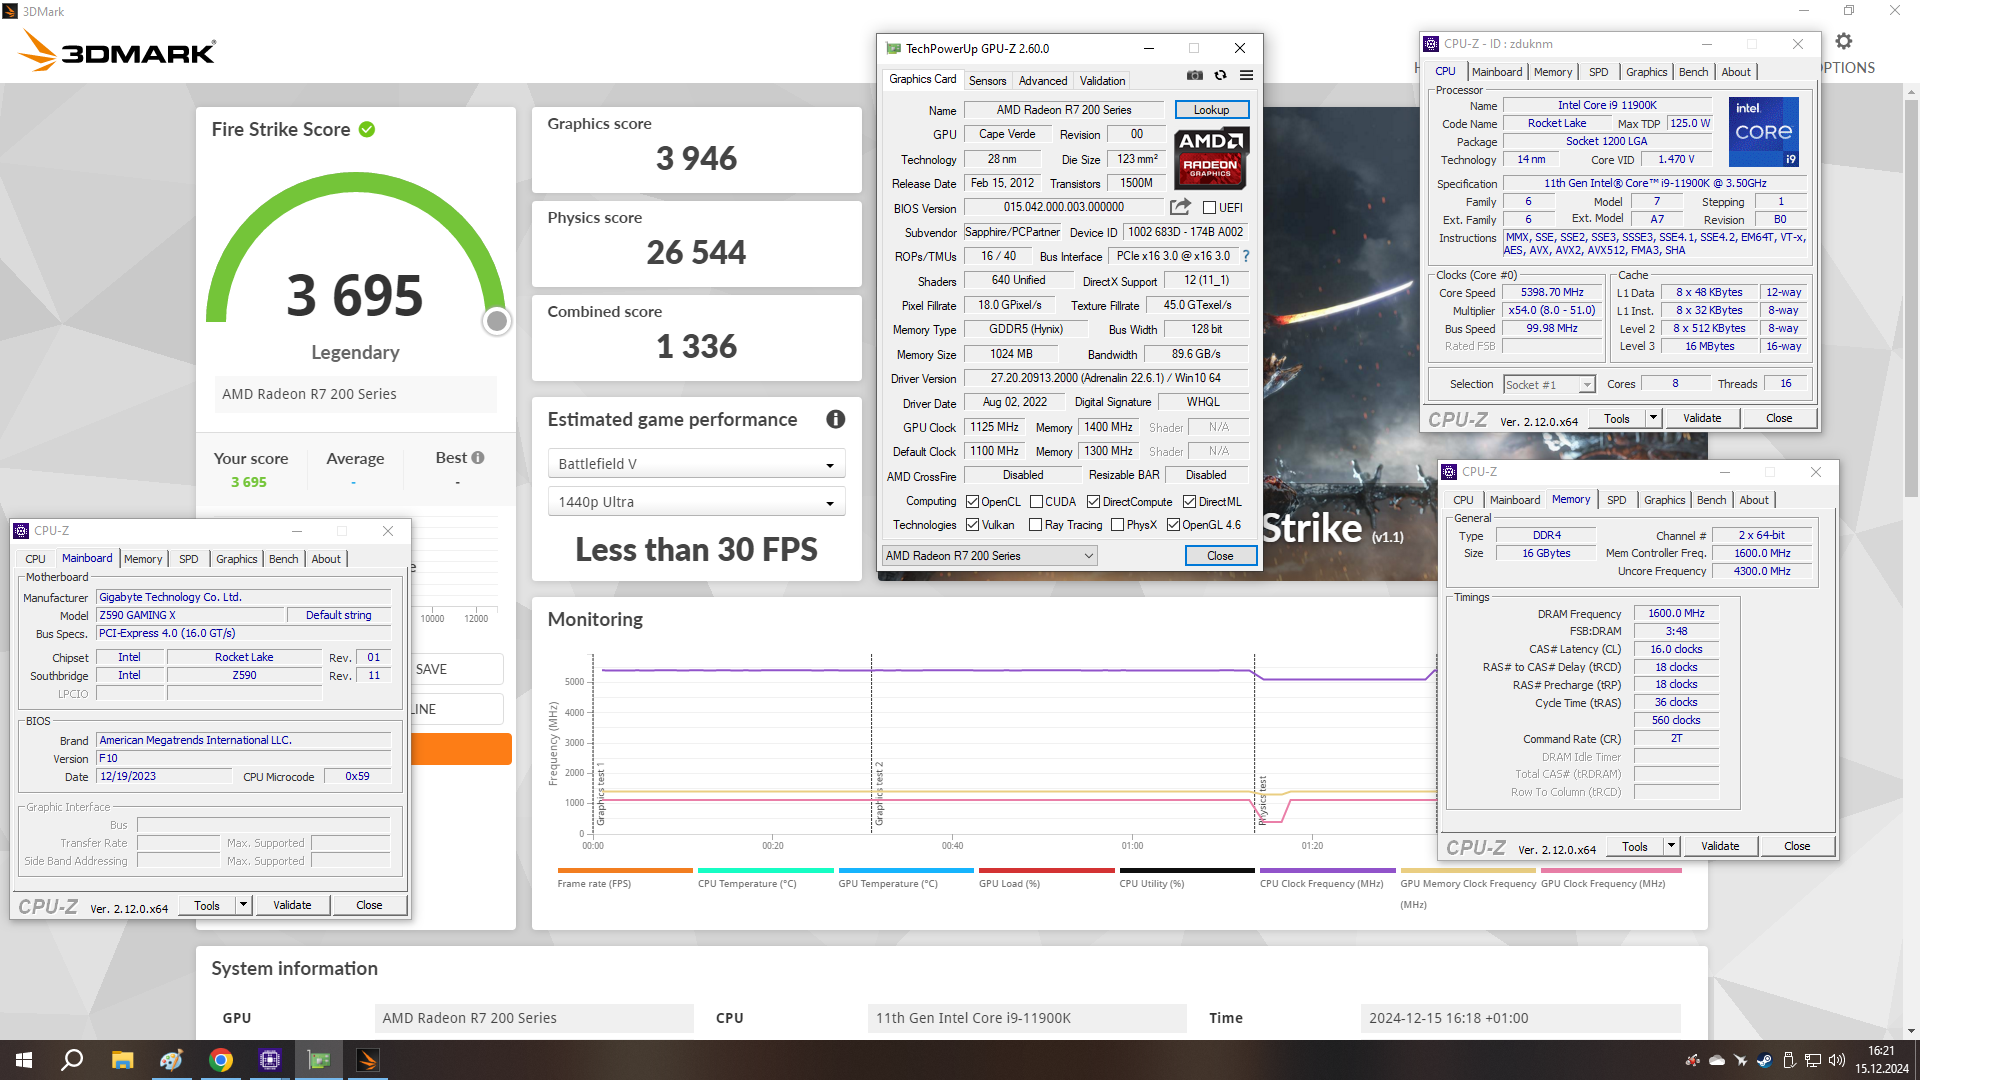Click the info icon beside Estimated game performance
The width and height of the screenshot is (2000, 1080).
[836, 419]
